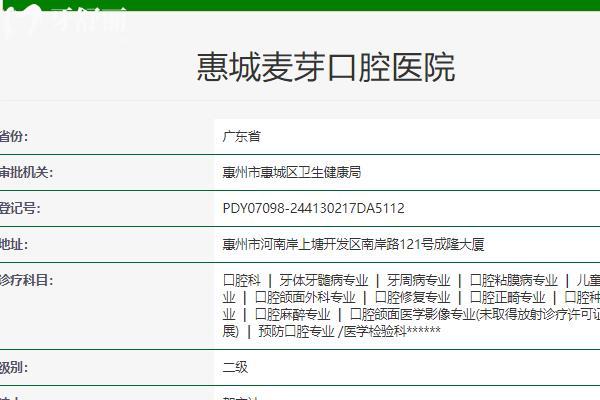The height and width of the screenshot is (400, 600).
Task: Select the province value 广东省
Action: [x=241, y=136]
